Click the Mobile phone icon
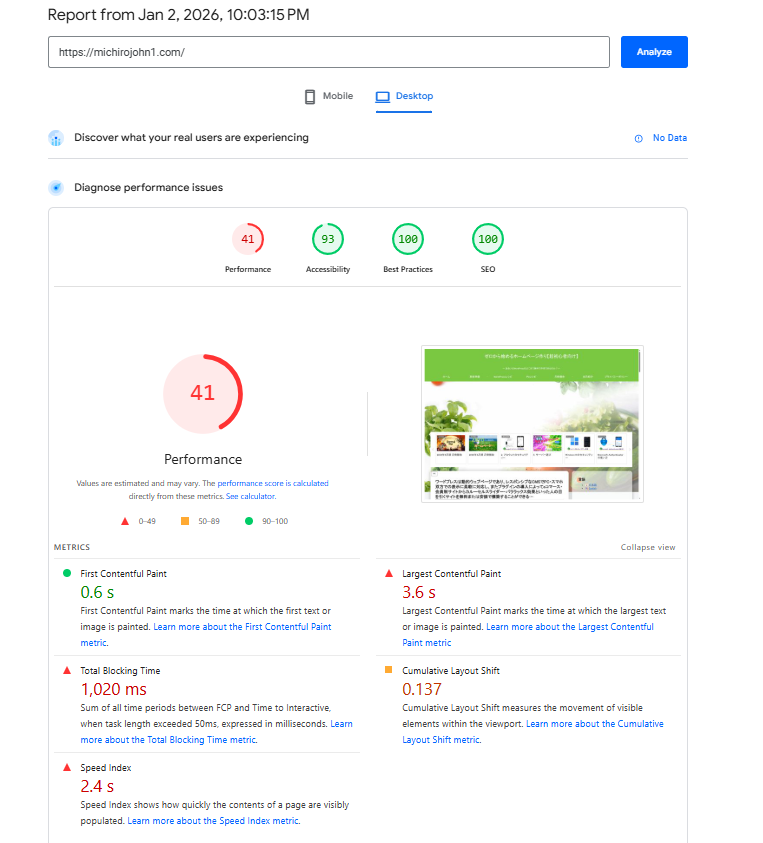 coord(310,97)
